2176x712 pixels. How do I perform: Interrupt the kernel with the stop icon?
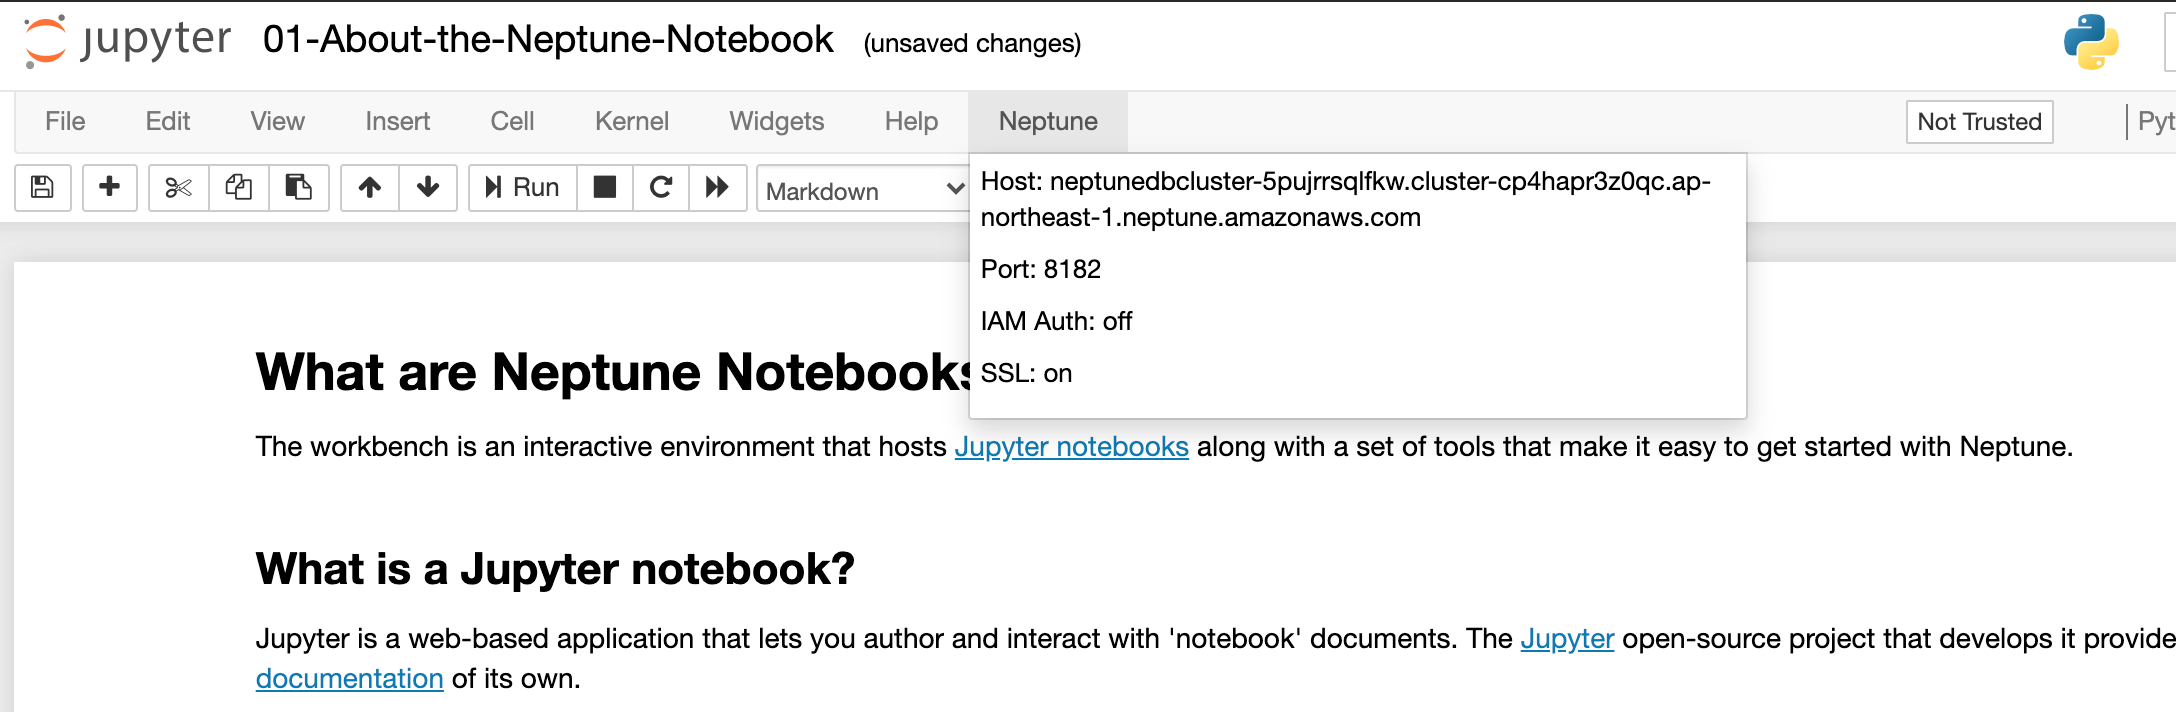[x=605, y=187]
